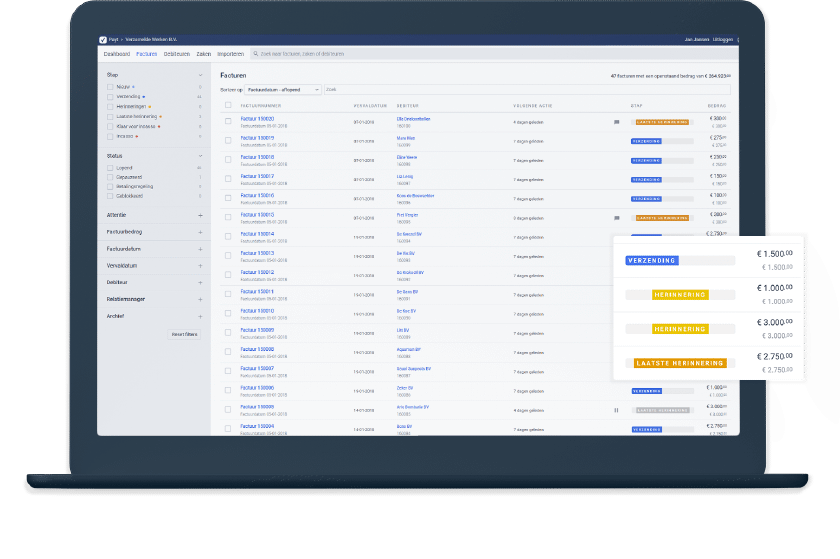Screen dimensions: 840x559
Task: Open the Facturen tab
Action: pyautogui.click(x=147, y=54)
